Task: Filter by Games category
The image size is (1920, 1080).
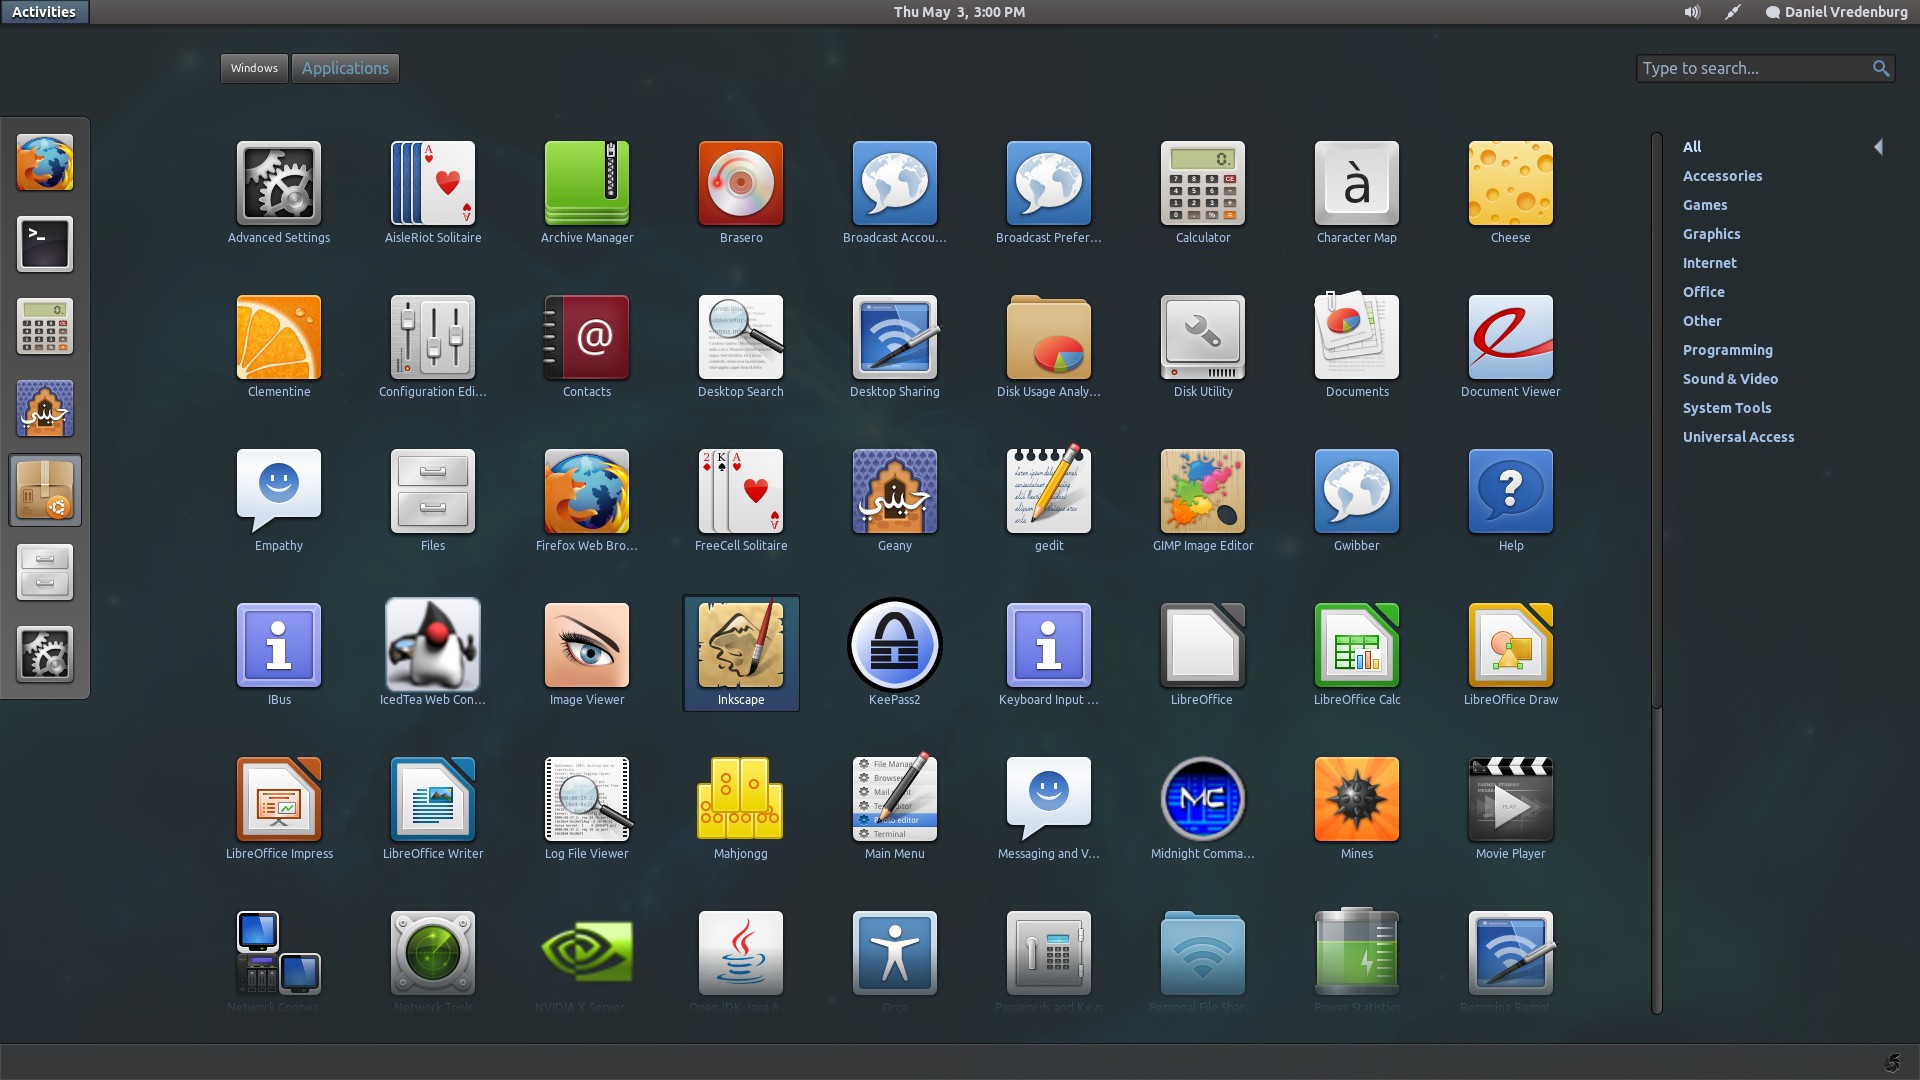Action: click(x=1705, y=204)
